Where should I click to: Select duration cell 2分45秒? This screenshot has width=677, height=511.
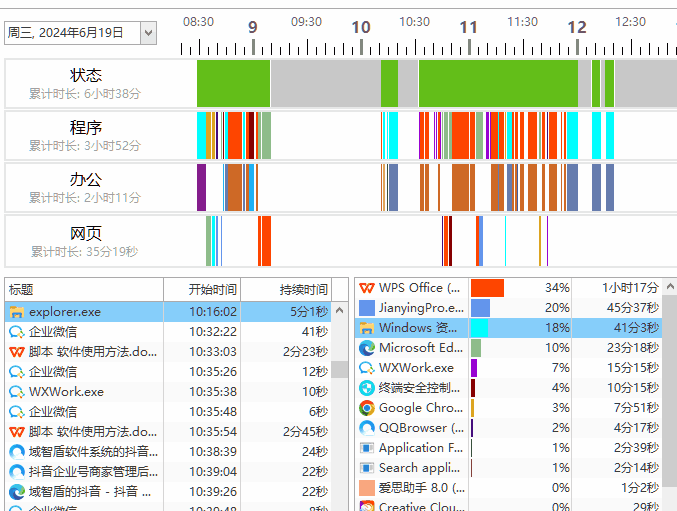point(286,432)
